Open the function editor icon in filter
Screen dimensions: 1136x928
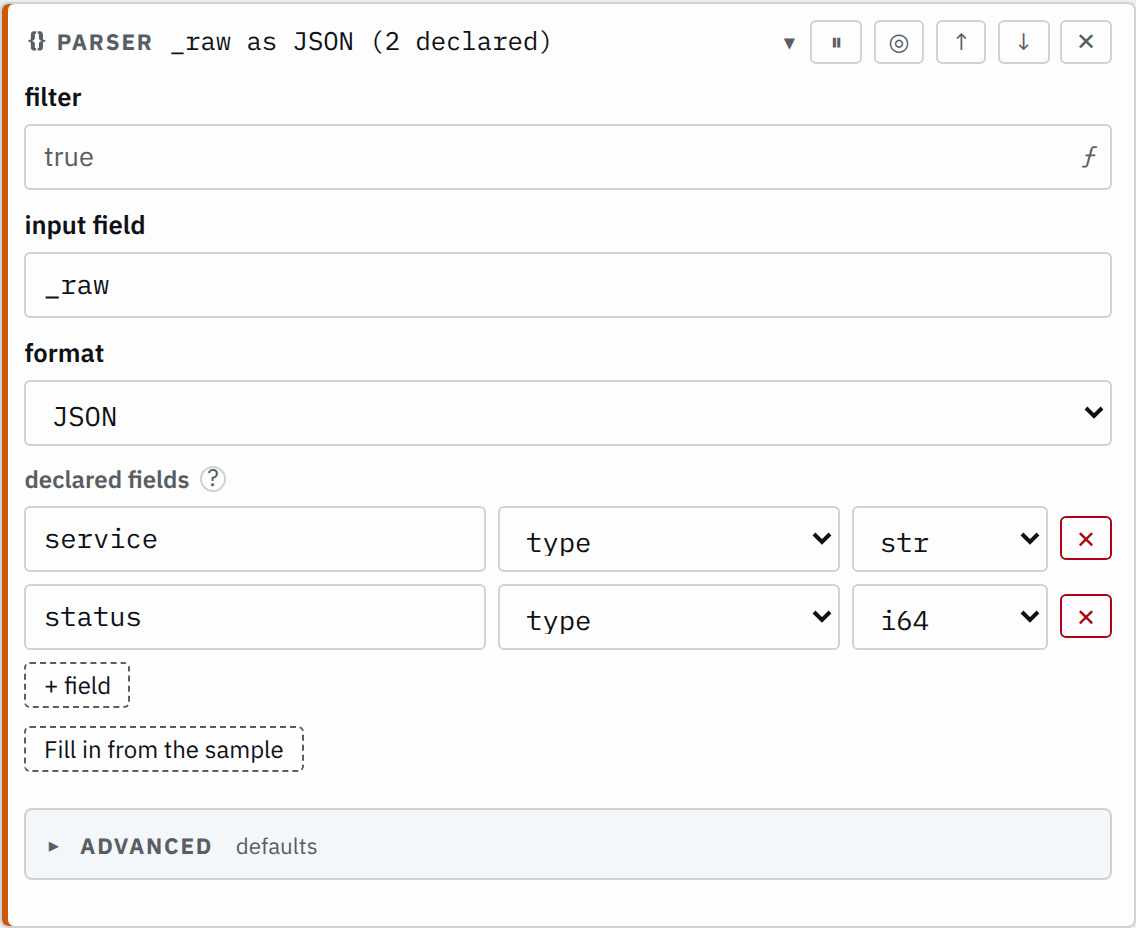pyautogui.click(x=1089, y=156)
